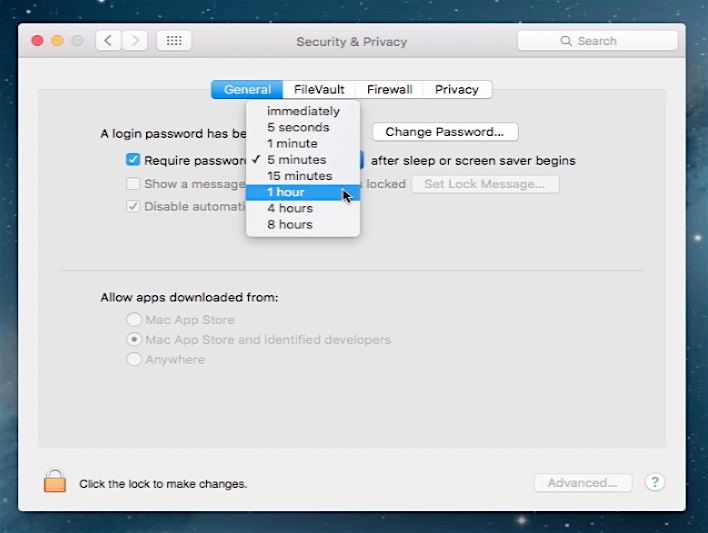
Task: Switch to the General tab
Action: 247,89
